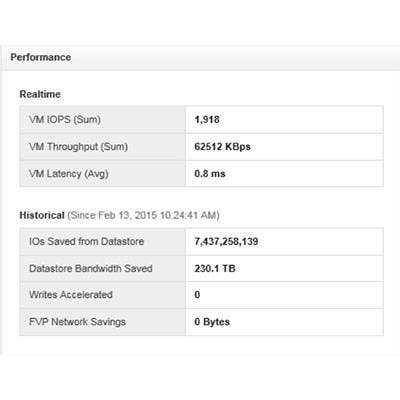Select the Writes Accelerated 0 value
The width and height of the screenshot is (400, 400).
(197, 295)
